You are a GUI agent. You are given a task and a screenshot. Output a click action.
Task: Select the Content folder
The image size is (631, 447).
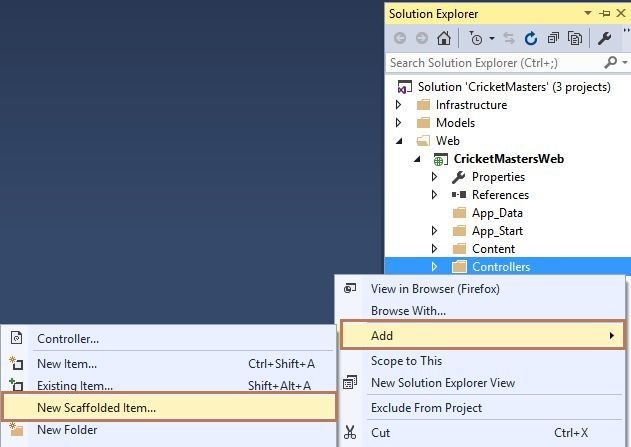[493, 249]
